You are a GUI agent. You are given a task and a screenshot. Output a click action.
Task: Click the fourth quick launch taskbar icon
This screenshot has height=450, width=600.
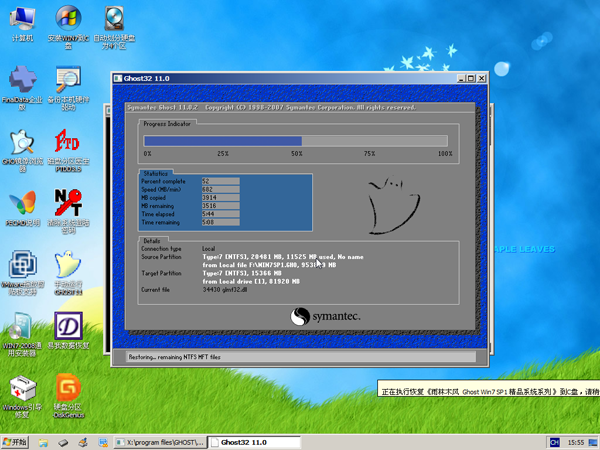103,443
